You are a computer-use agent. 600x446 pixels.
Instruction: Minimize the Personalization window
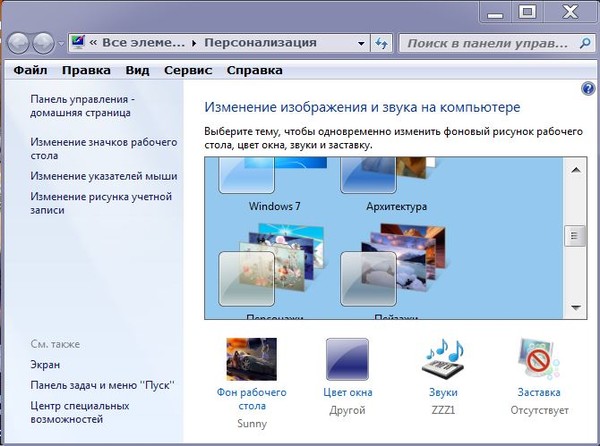(x=495, y=12)
